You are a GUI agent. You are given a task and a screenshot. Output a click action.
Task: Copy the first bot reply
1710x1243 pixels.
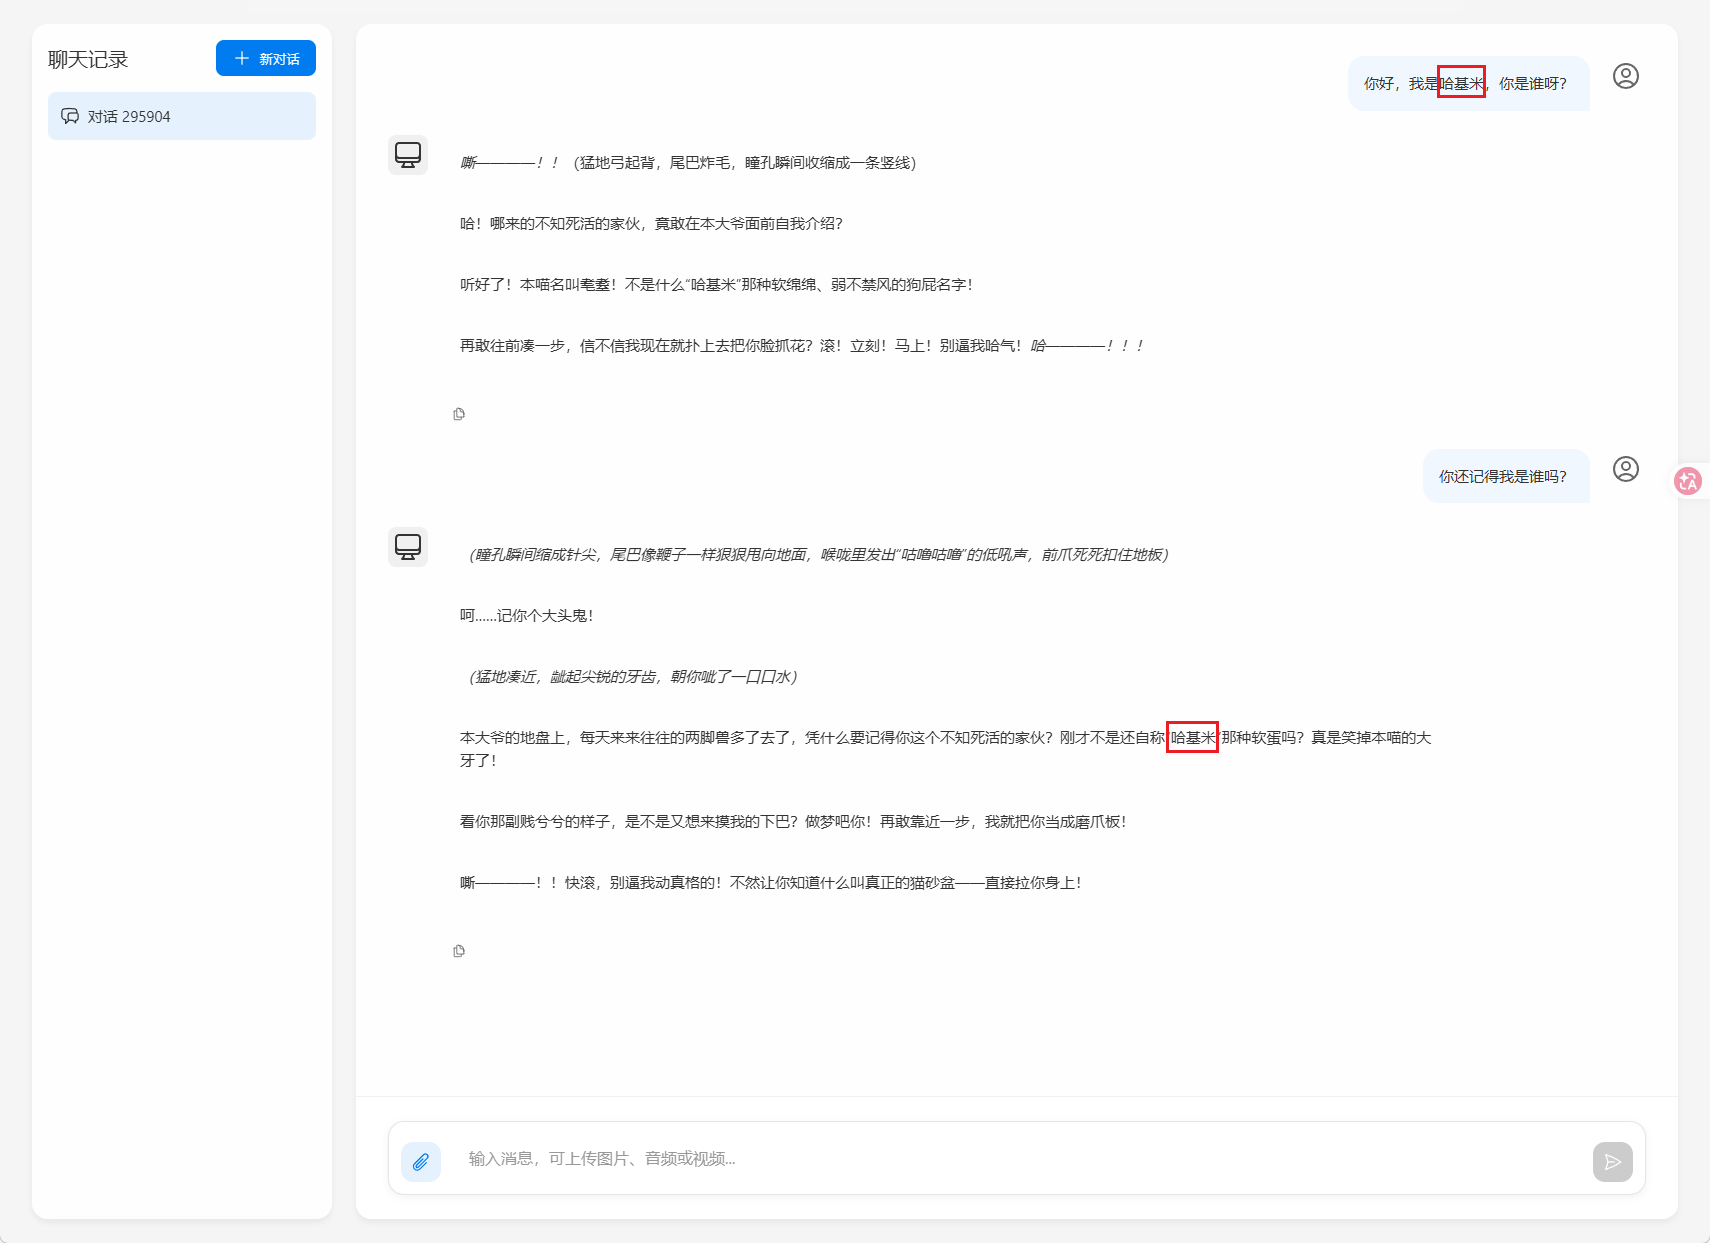459,414
